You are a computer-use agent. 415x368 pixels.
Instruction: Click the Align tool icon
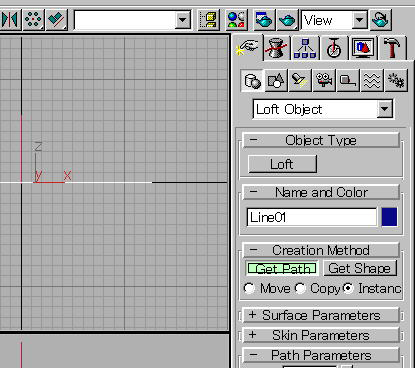[x=57, y=20]
